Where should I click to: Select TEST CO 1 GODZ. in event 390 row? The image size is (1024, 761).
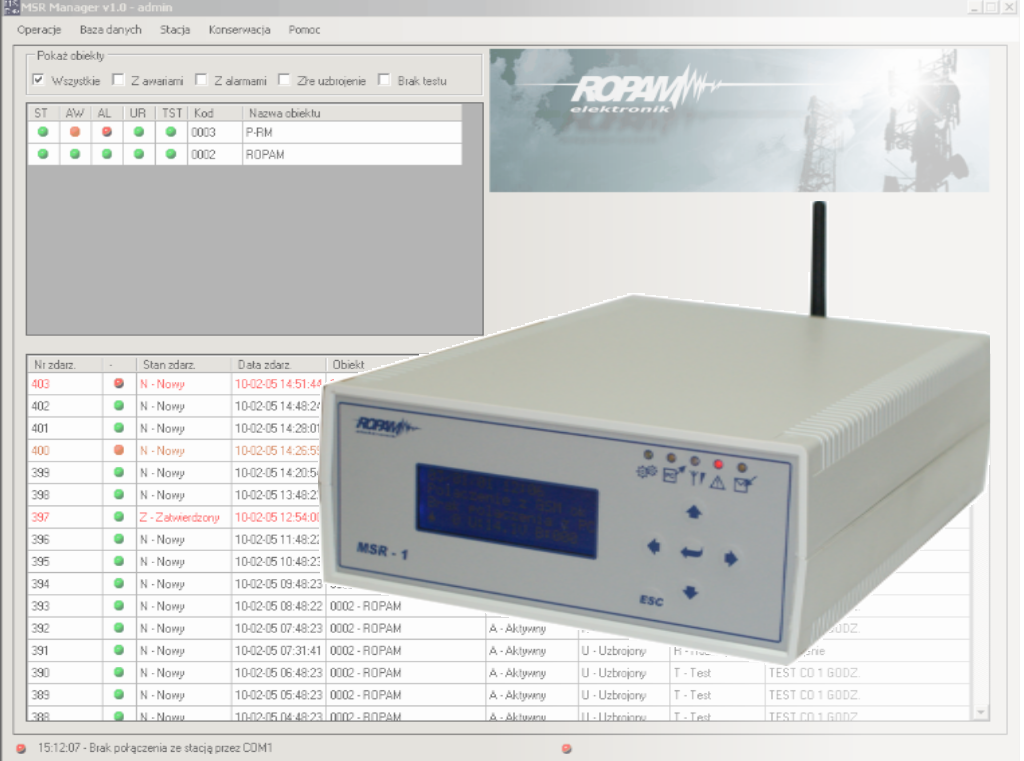(814, 673)
